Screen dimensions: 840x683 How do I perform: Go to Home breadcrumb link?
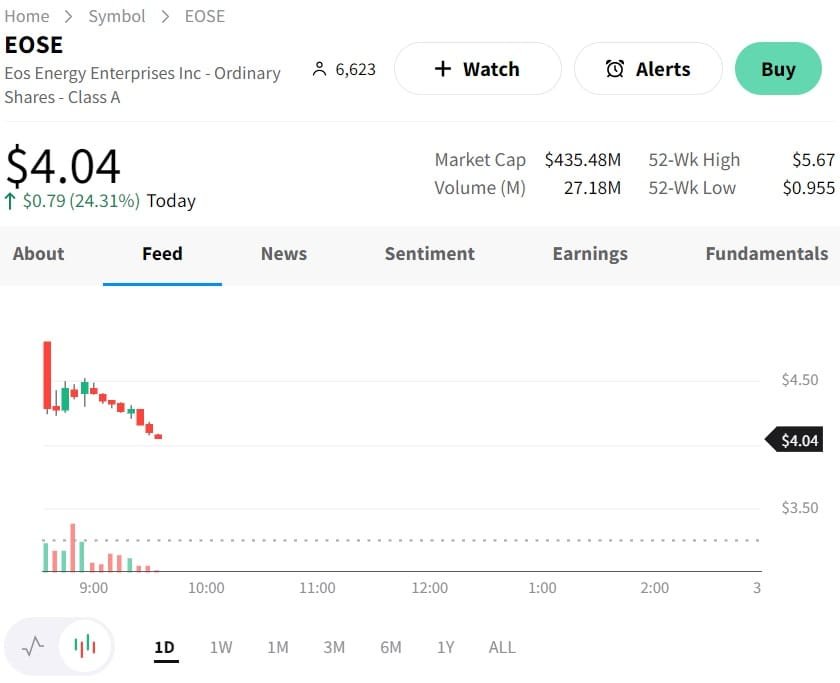click(x=27, y=16)
